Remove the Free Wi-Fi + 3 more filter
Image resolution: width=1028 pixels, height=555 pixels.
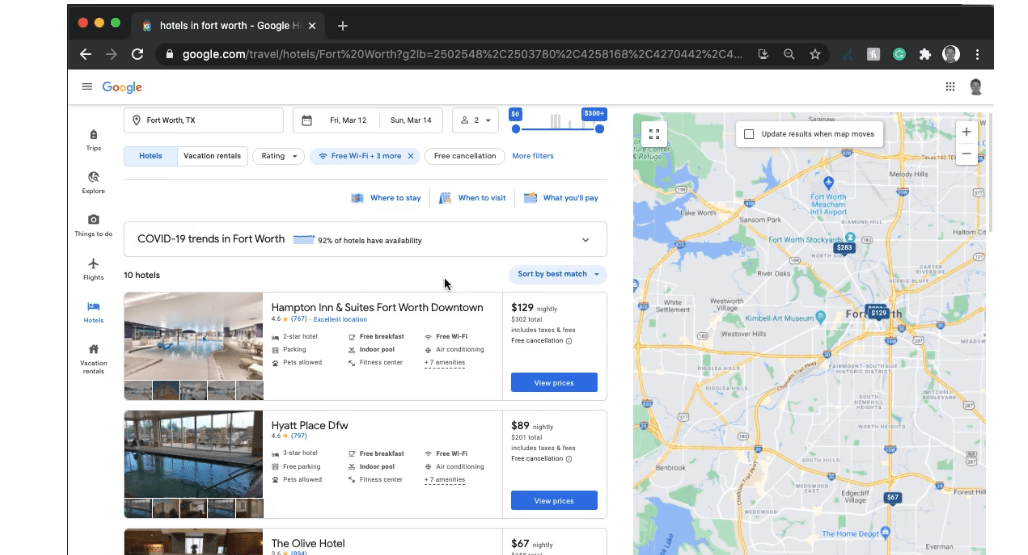[x=410, y=156]
